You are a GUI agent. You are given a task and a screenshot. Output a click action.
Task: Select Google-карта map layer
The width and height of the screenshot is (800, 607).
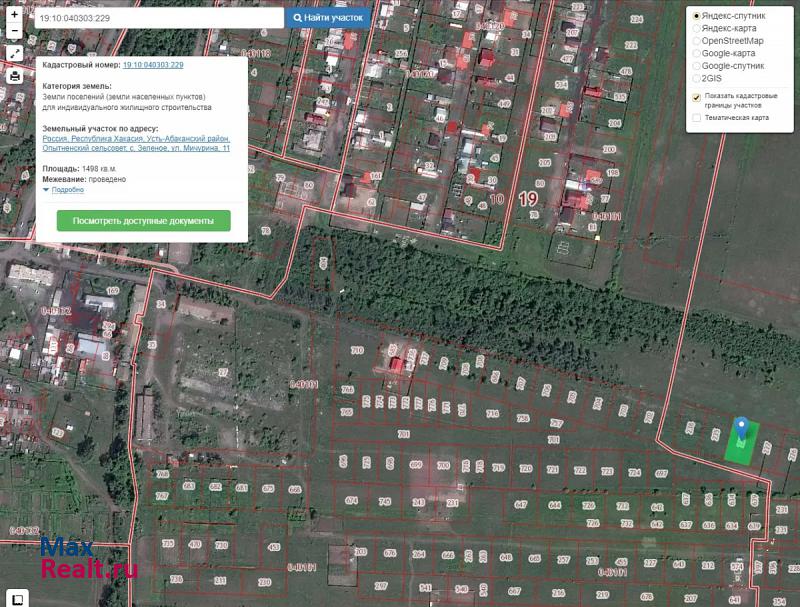[697, 53]
